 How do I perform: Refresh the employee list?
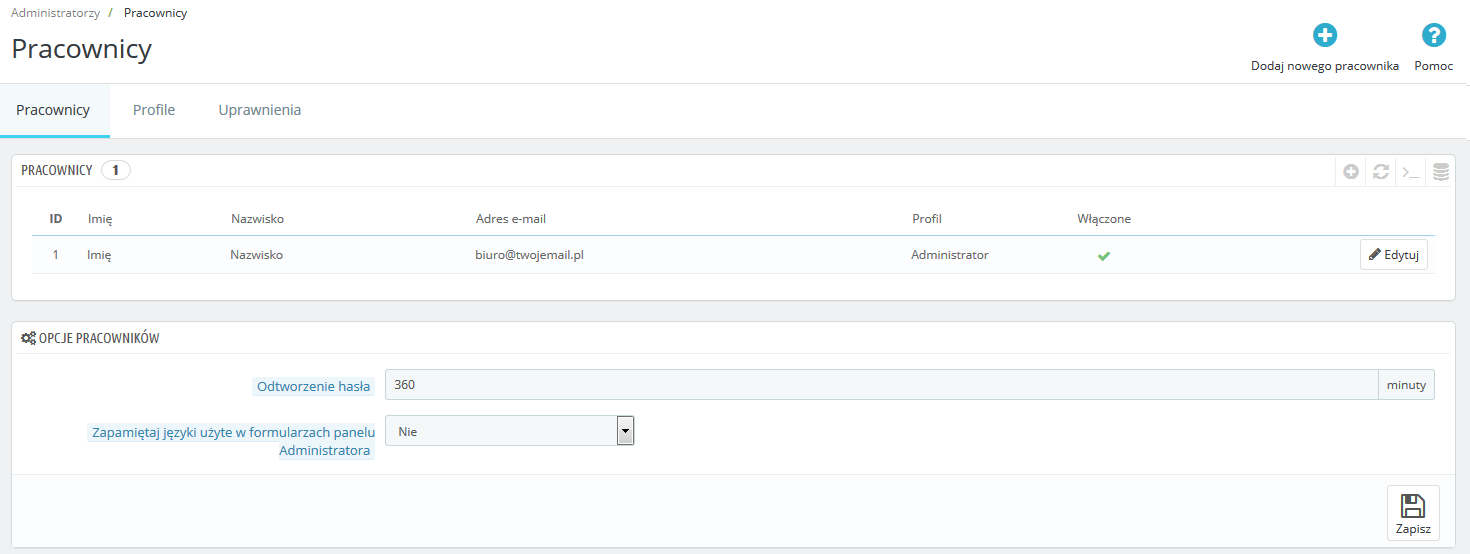1380,172
